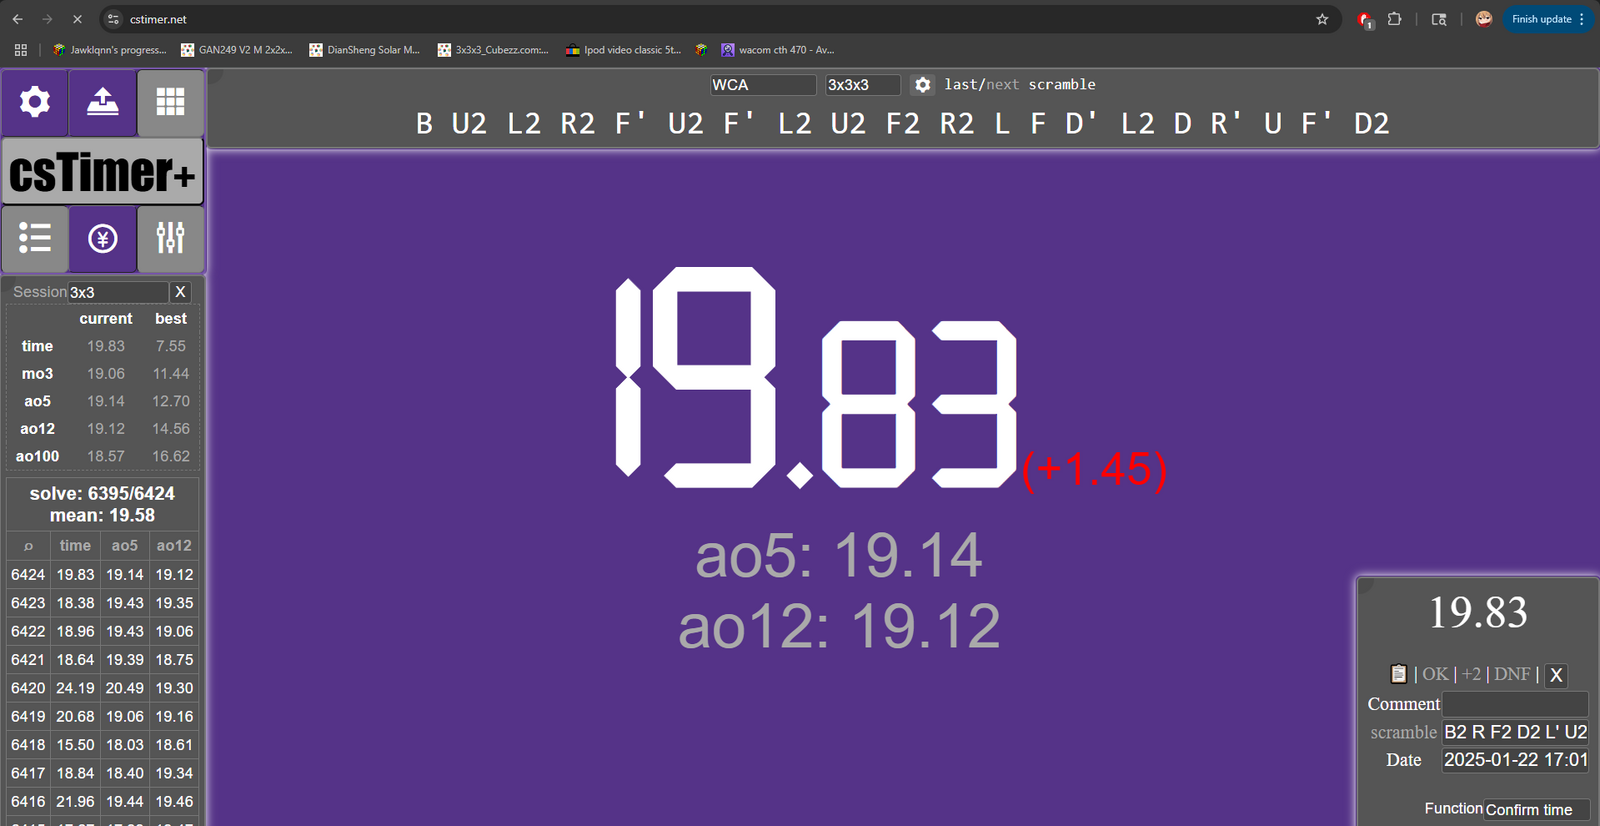Click the search icon in solves table header
The width and height of the screenshot is (1600, 826).
pyautogui.click(x=28, y=546)
